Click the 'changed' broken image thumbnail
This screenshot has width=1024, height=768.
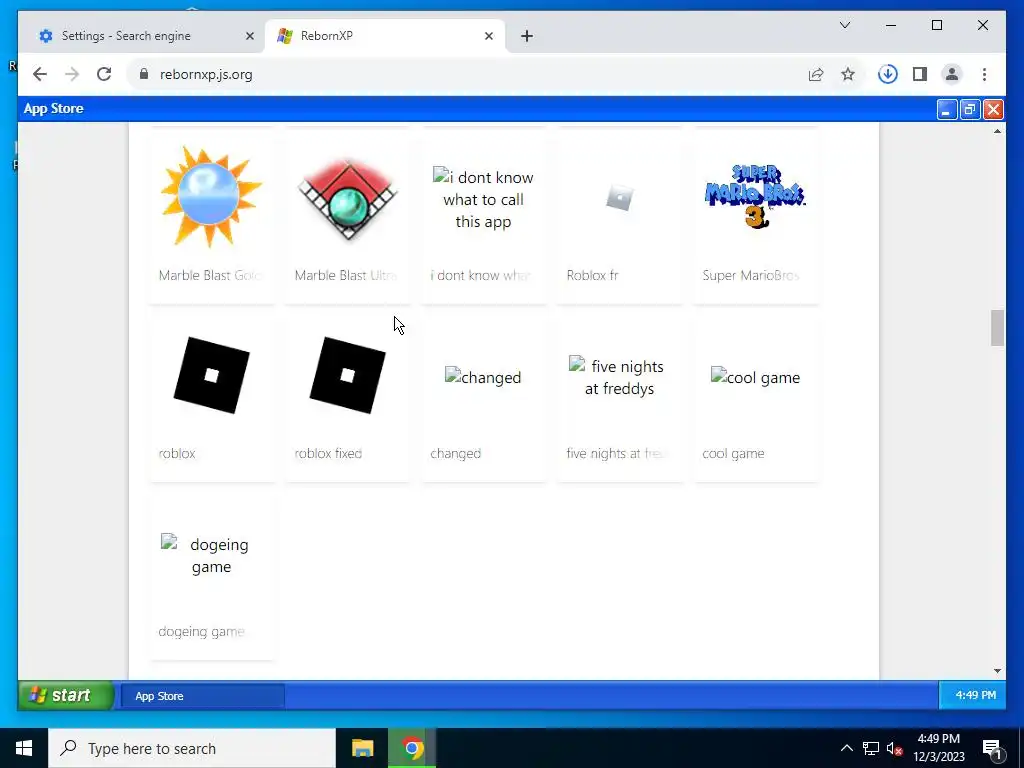(483, 377)
